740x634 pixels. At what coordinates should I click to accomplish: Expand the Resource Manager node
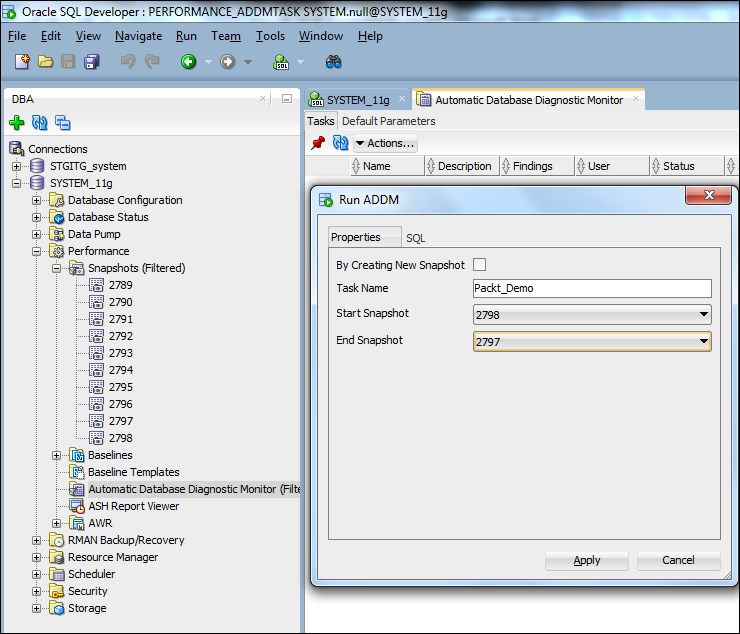tap(36, 557)
